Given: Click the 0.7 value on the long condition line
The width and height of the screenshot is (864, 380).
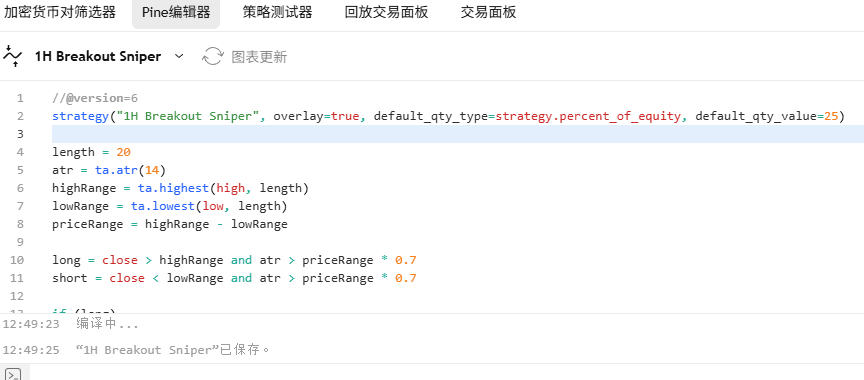Looking at the screenshot, I should click(x=406, y=260).
